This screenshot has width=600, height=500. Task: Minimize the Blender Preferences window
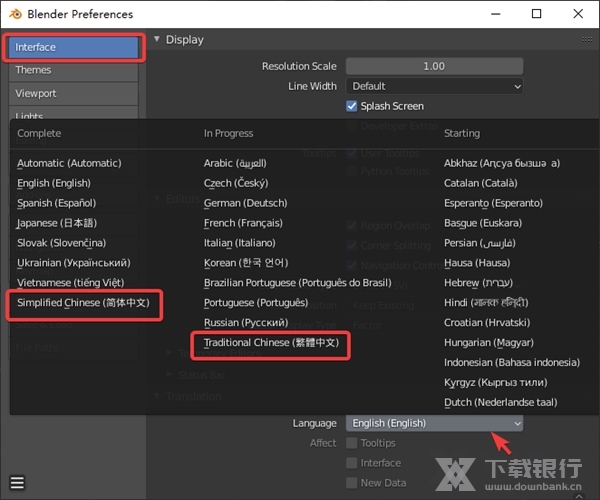pyautogui.click(x=491, y=15)
